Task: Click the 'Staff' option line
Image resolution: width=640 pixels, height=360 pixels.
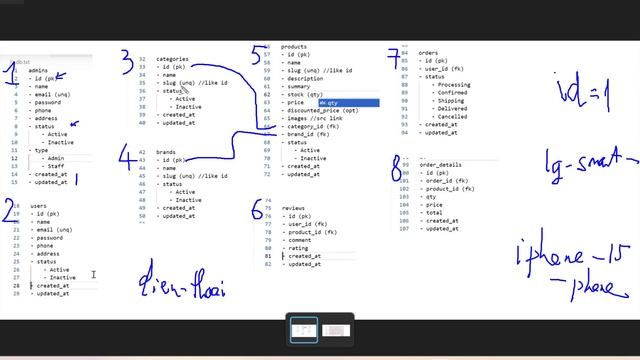Action: [56, 166]
